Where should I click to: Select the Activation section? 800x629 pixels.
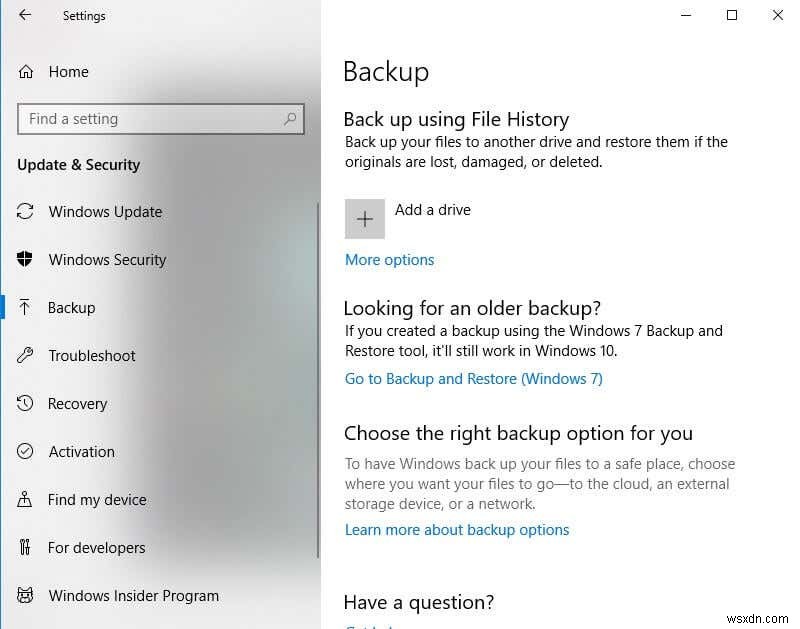click(81, 451)
